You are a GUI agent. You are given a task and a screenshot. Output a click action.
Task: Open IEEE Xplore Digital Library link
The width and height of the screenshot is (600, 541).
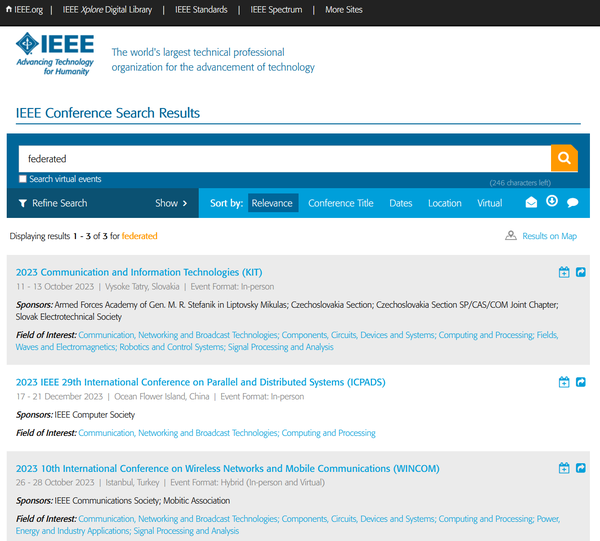[107, 10]
